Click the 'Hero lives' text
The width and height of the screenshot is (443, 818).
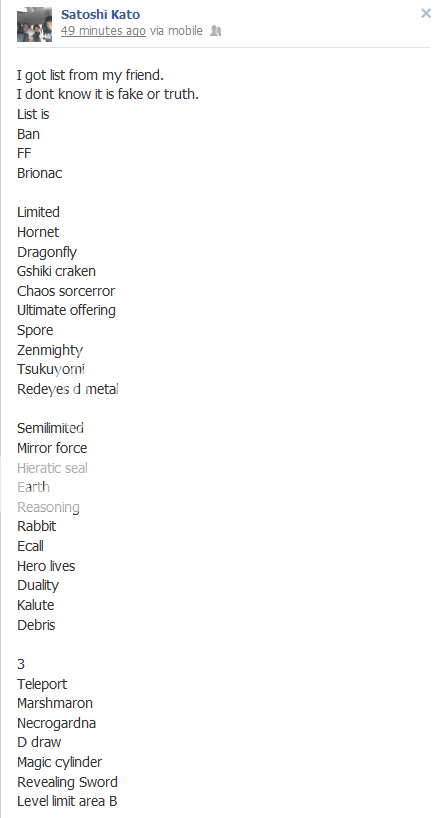(x=46, y=566)
